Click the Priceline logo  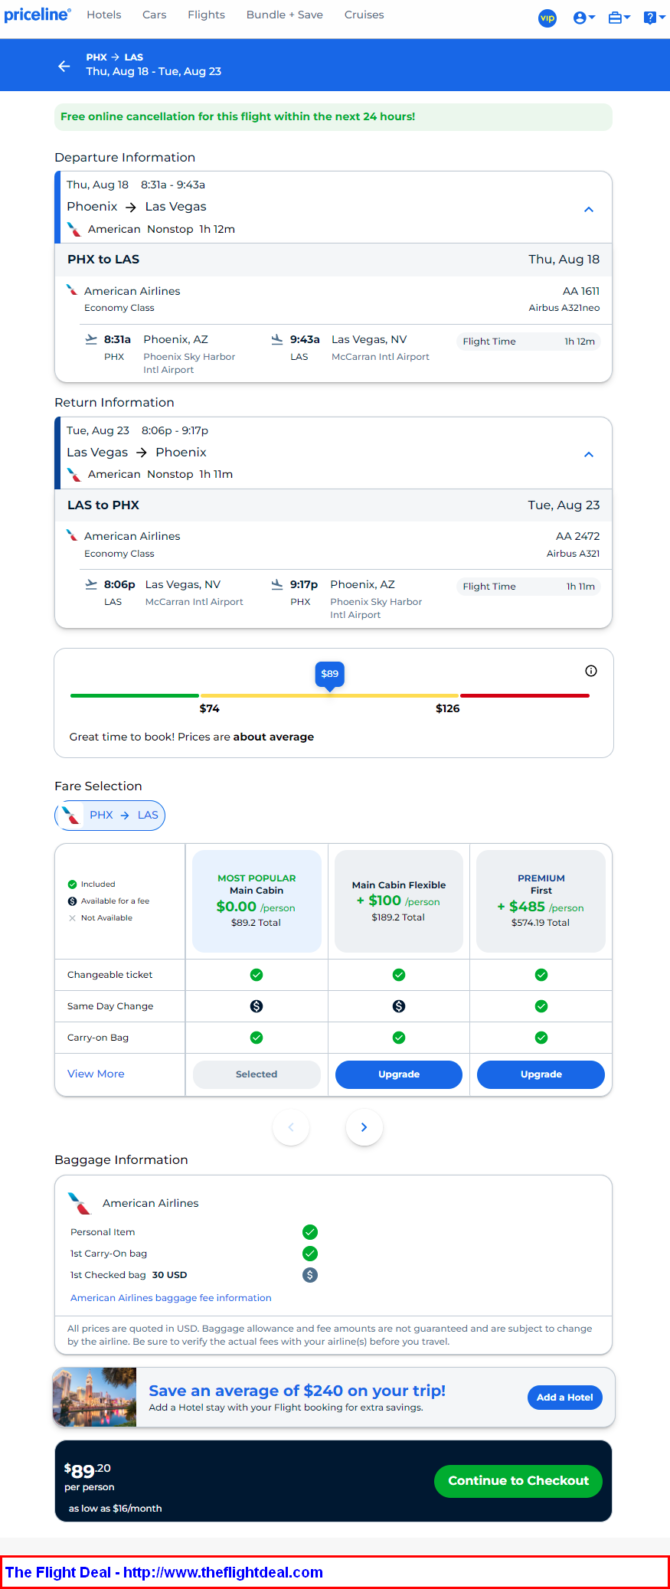[x=37, y=15]
